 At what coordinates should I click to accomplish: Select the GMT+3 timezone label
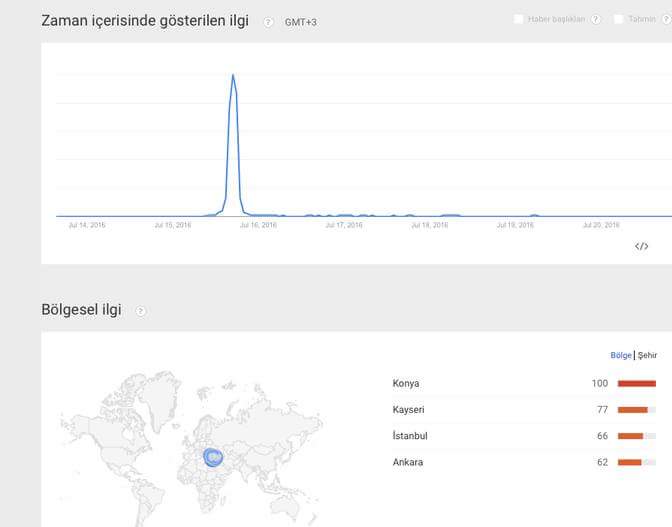pos(301,22)
